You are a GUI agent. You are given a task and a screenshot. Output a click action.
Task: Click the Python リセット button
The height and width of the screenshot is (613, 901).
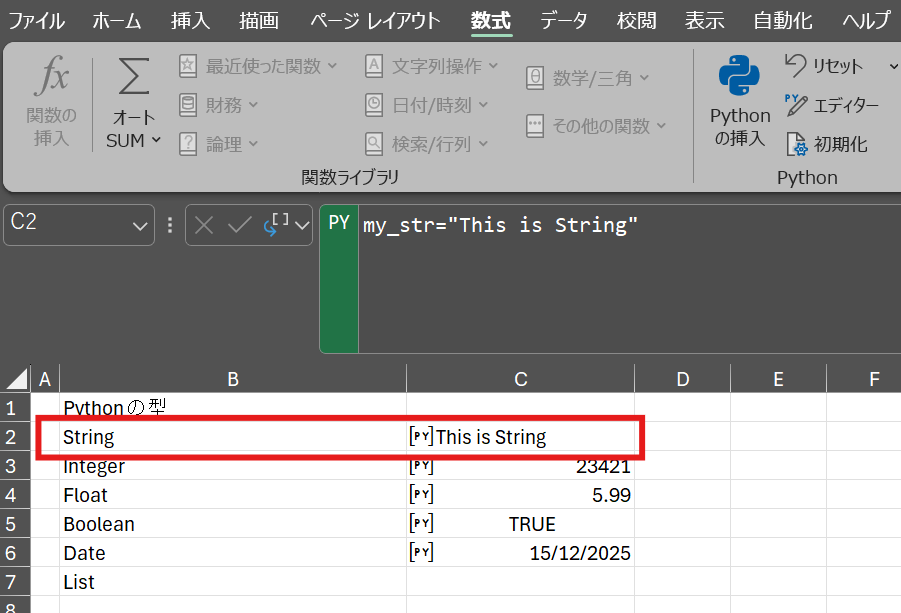click(823, 66)
